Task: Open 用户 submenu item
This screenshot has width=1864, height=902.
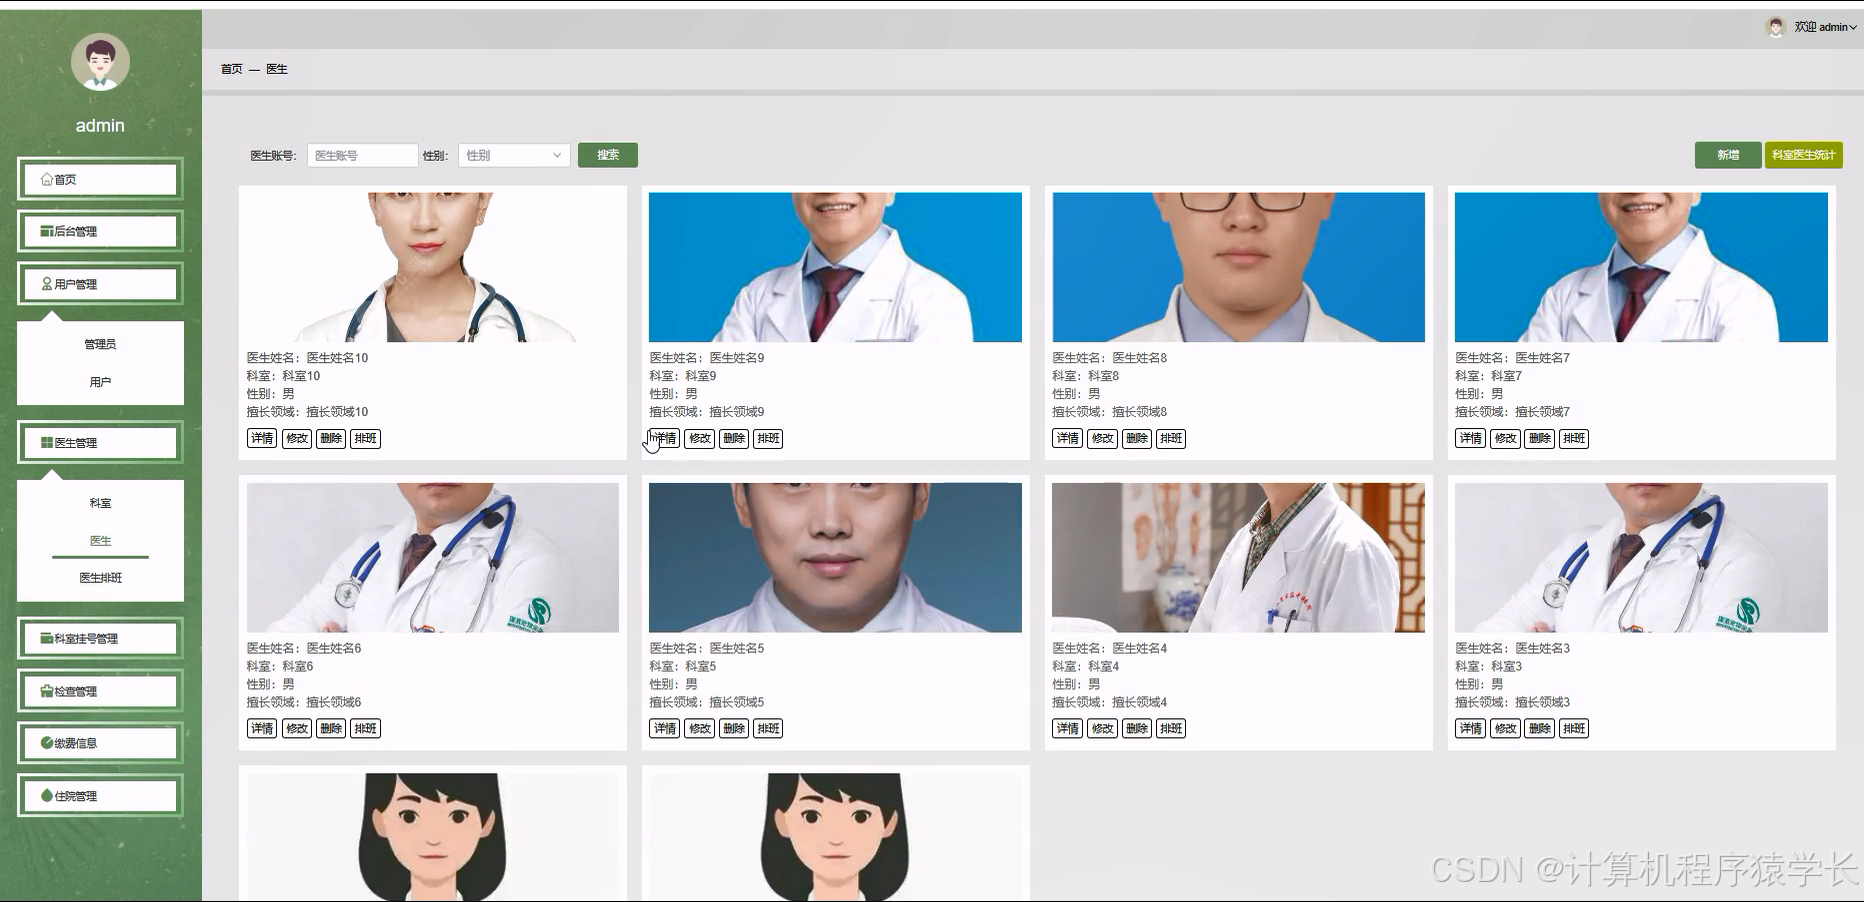Action: coord(100,382)
